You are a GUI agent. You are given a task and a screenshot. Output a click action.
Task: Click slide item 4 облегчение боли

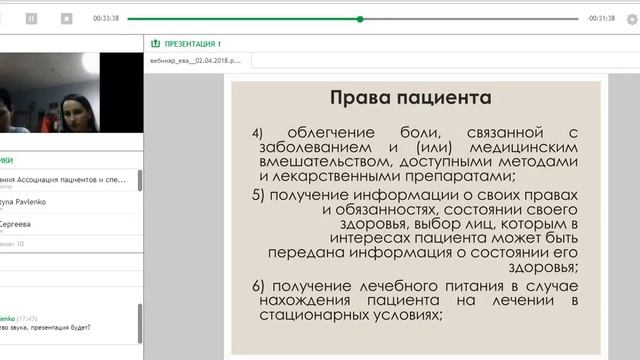click(x=415, y=154)
